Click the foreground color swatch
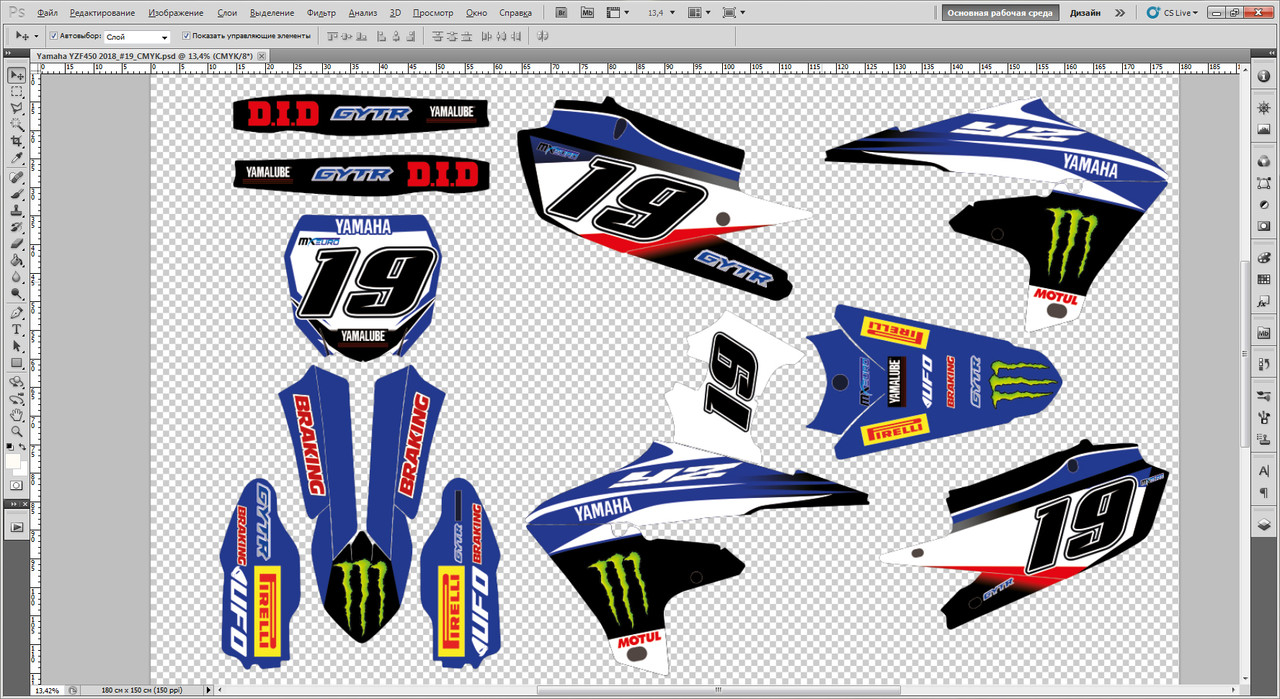The width and height of the screenshot is (1280, 699). click(x=12, y=461)
